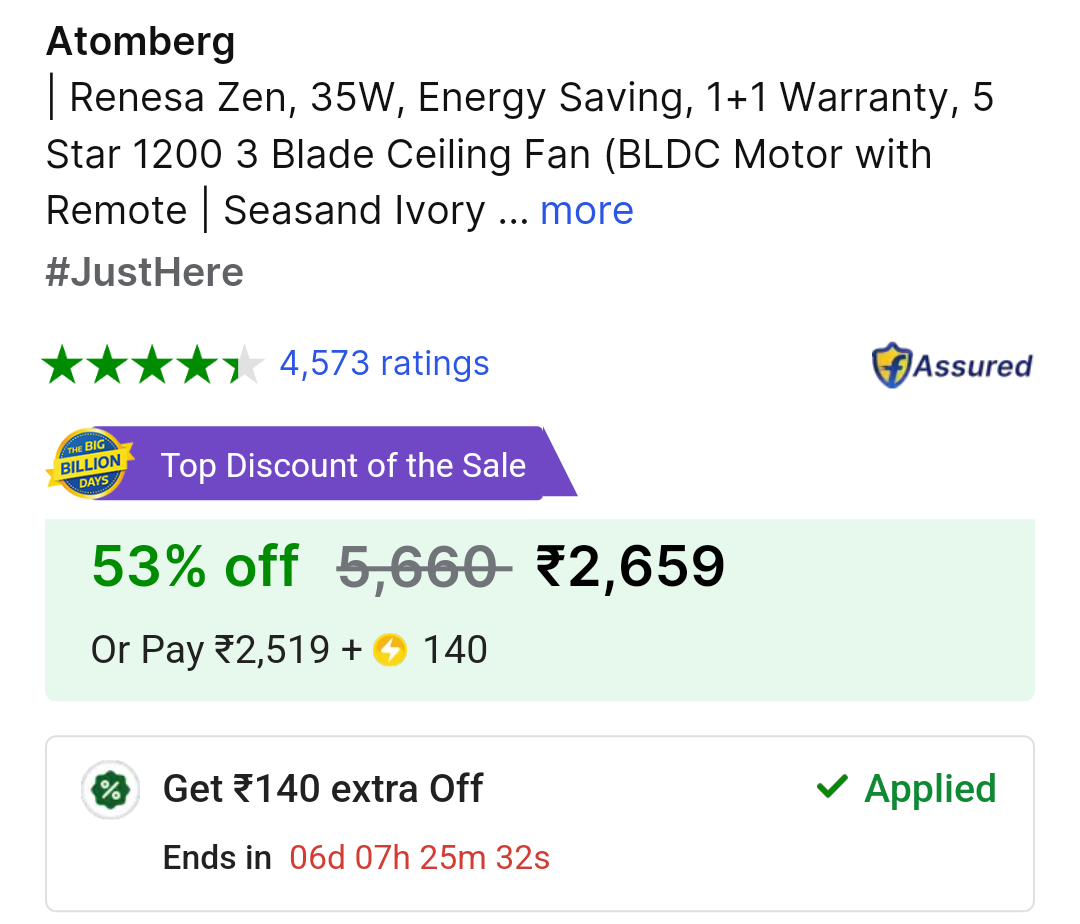Click the Top Discount of the Sale banner
This screenshot has width=1080, height=924.
tap(343, 464)
